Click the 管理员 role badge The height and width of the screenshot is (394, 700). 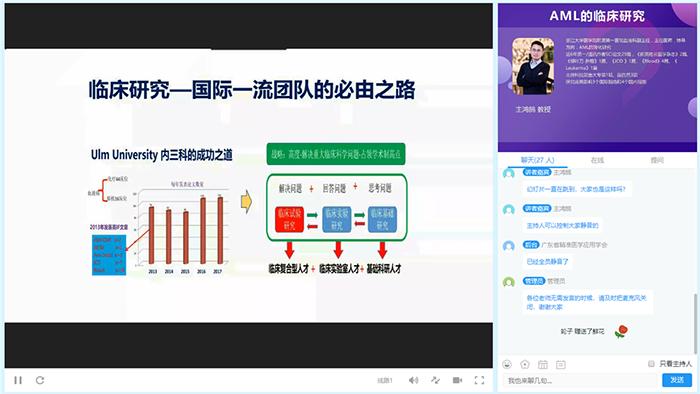click(534, 281)
